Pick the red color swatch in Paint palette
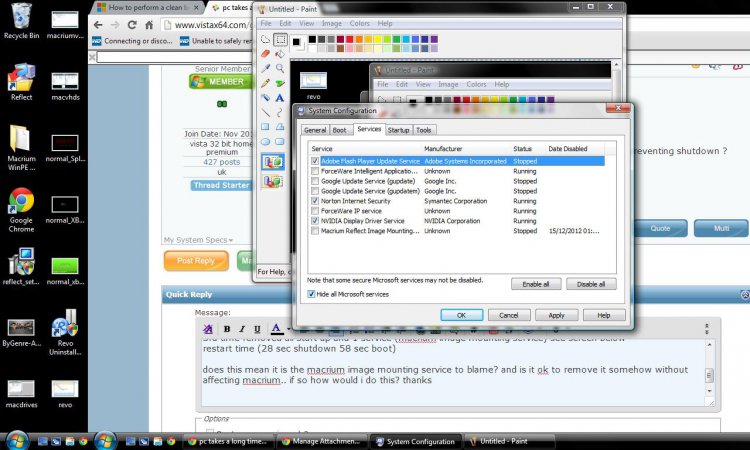The height and width of the screenshot is (450, 750). (350, 40)
